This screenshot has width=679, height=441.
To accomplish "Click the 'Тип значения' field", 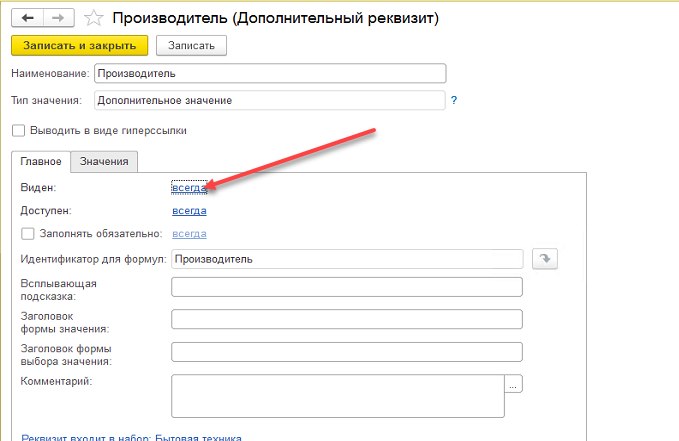I will [x=269, y=100].
